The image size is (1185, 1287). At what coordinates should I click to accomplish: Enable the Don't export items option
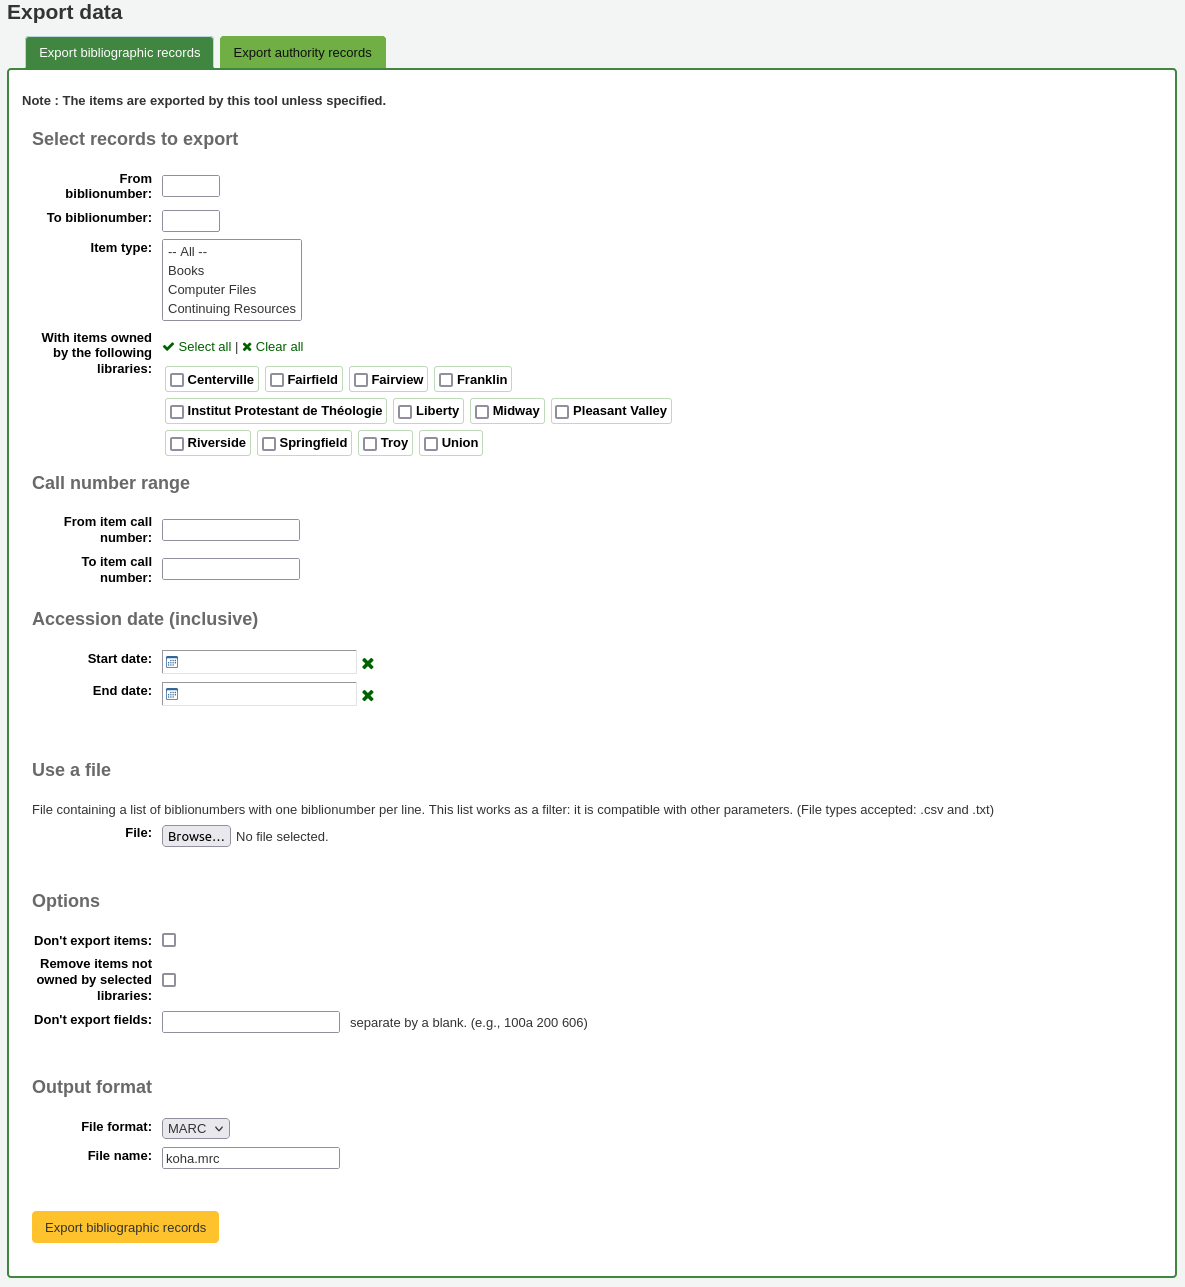[x=169, y=939]
